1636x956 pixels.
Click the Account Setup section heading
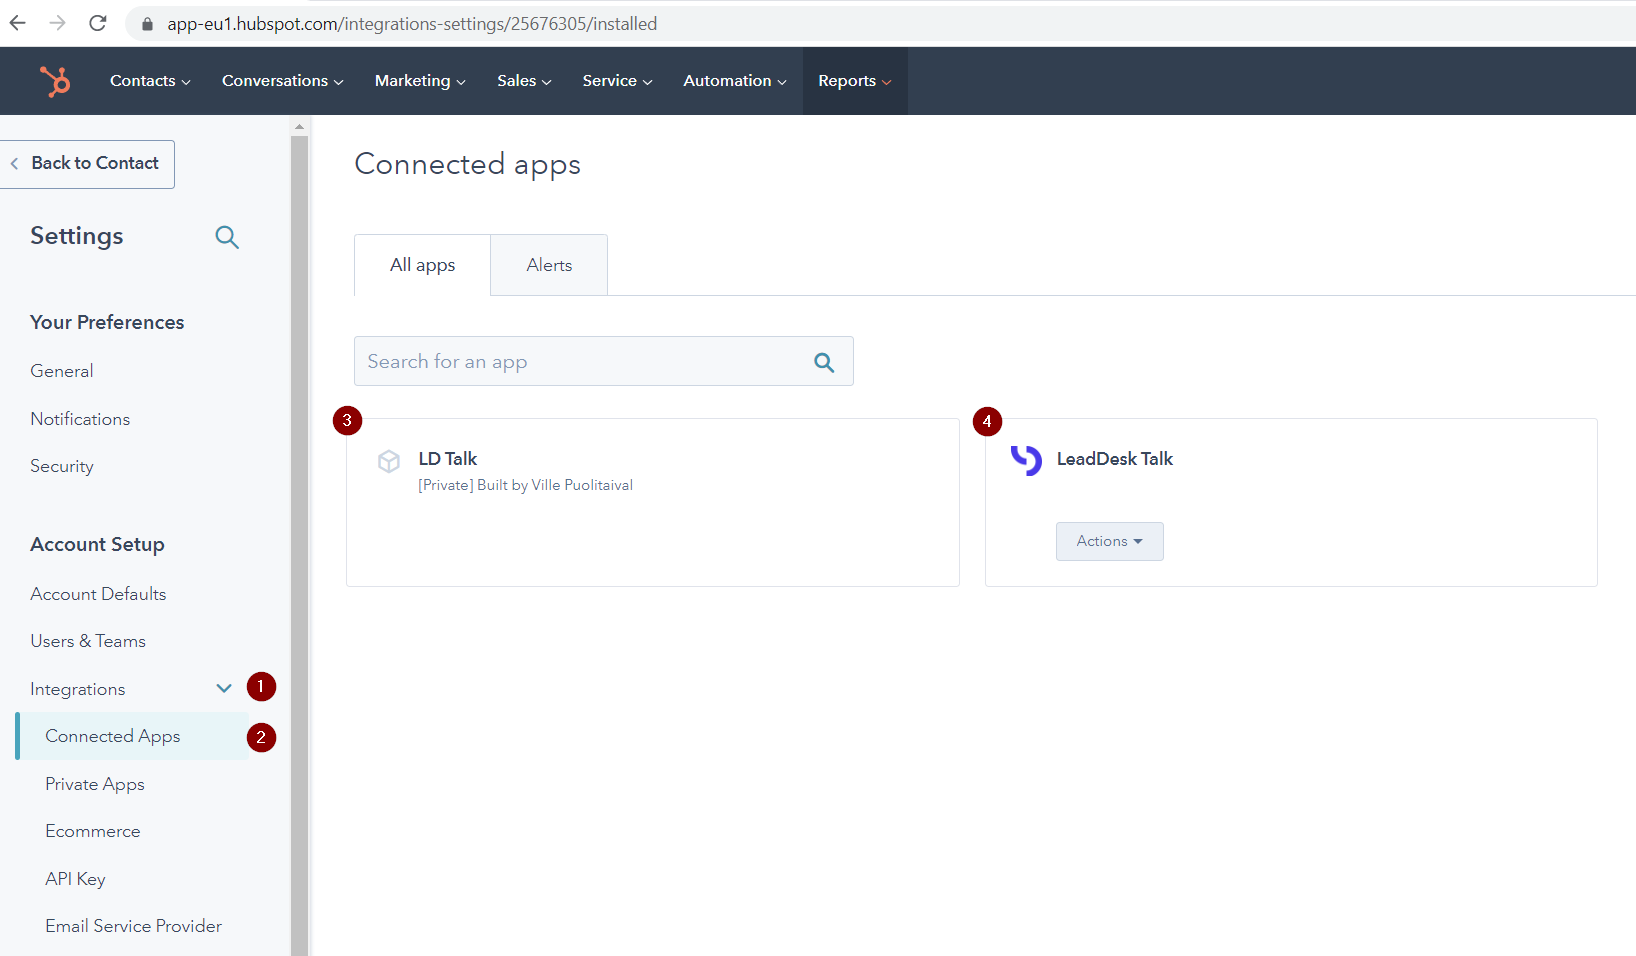coord(97,544)
